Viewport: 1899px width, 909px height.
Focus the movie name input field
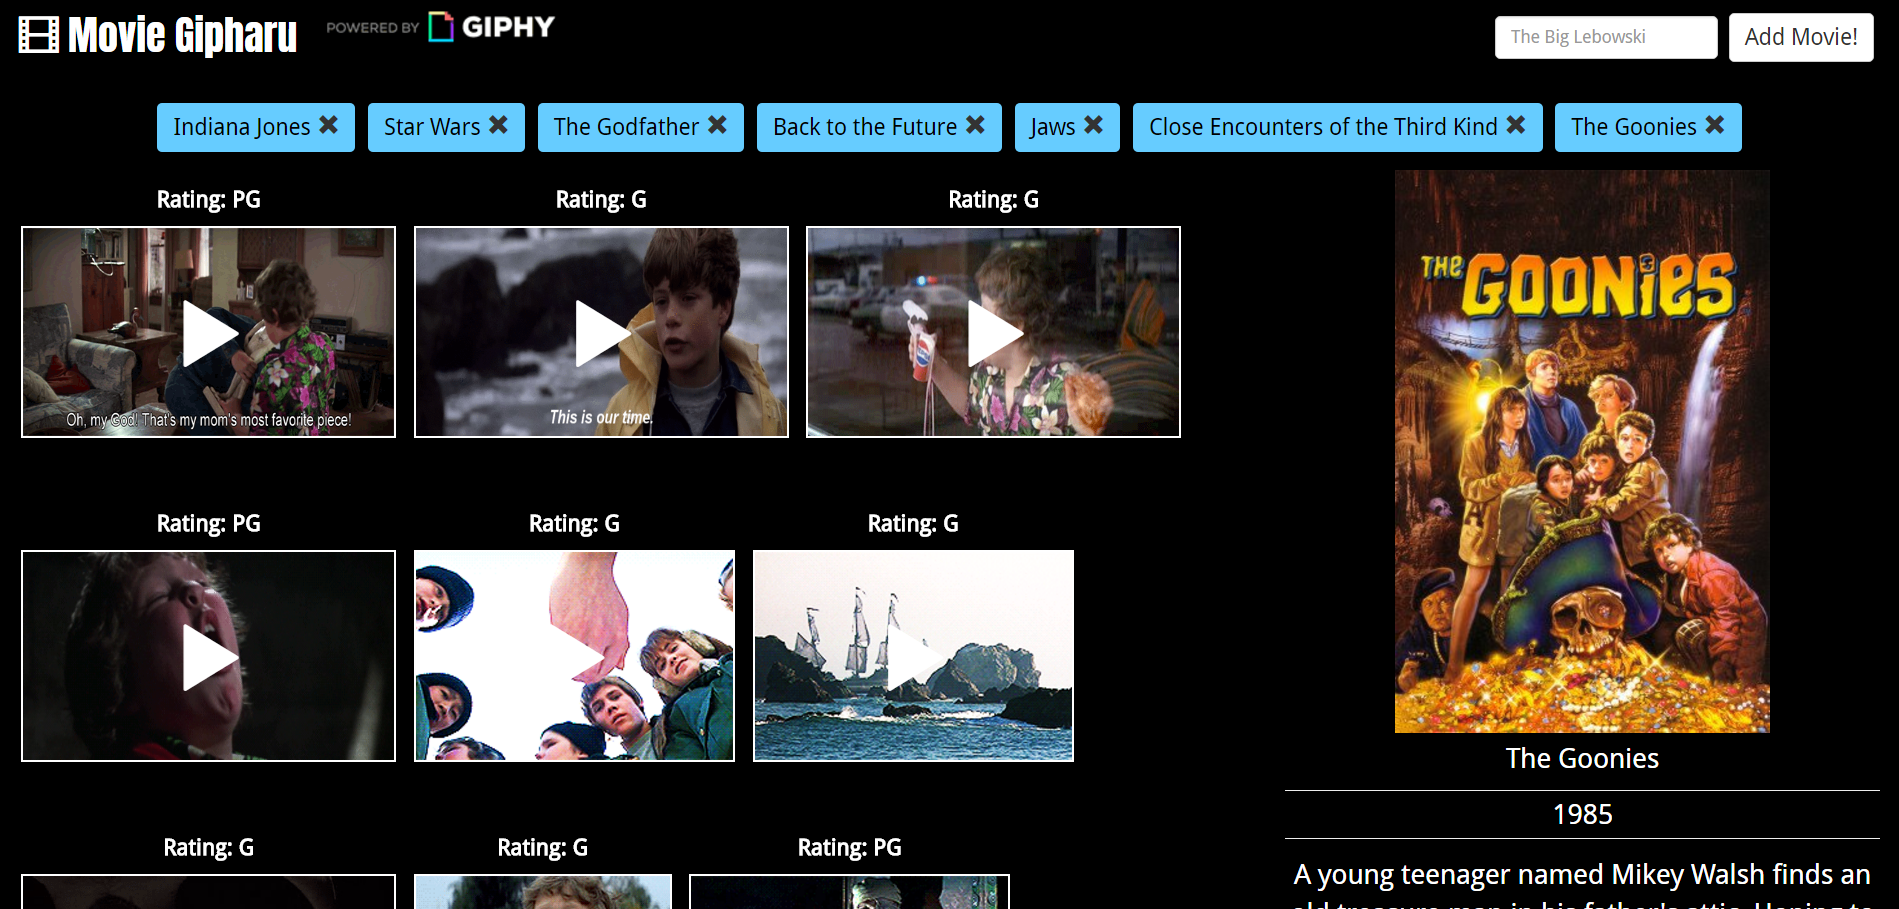(x=1606, y=37)
